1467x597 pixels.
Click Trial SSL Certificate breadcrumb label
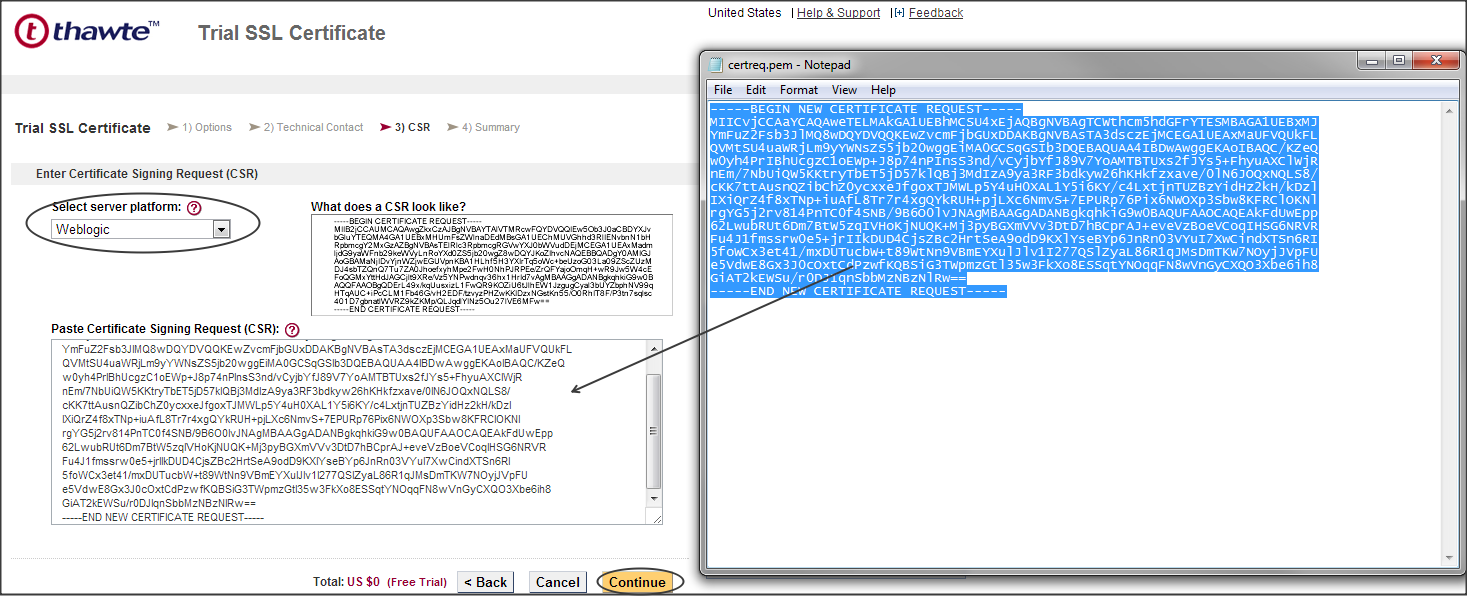[83, 128]
